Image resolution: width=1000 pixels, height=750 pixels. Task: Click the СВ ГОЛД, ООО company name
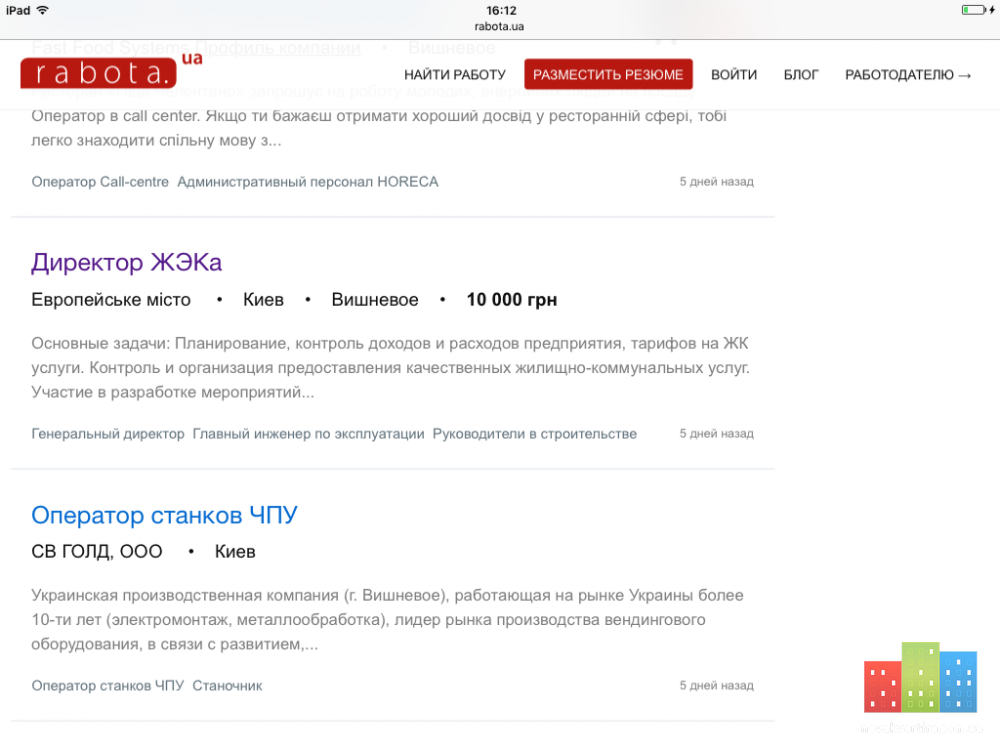(97, 552)
